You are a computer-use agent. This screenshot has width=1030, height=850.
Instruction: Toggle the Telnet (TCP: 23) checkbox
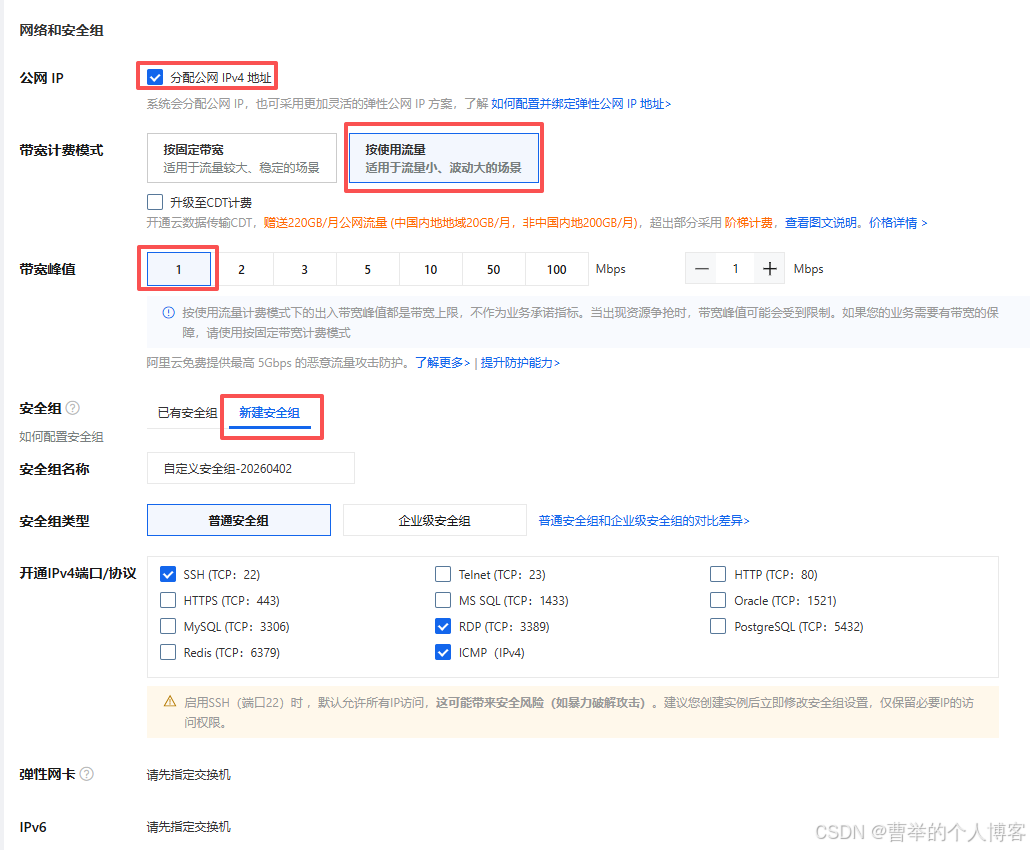click(x=443, y=574)
